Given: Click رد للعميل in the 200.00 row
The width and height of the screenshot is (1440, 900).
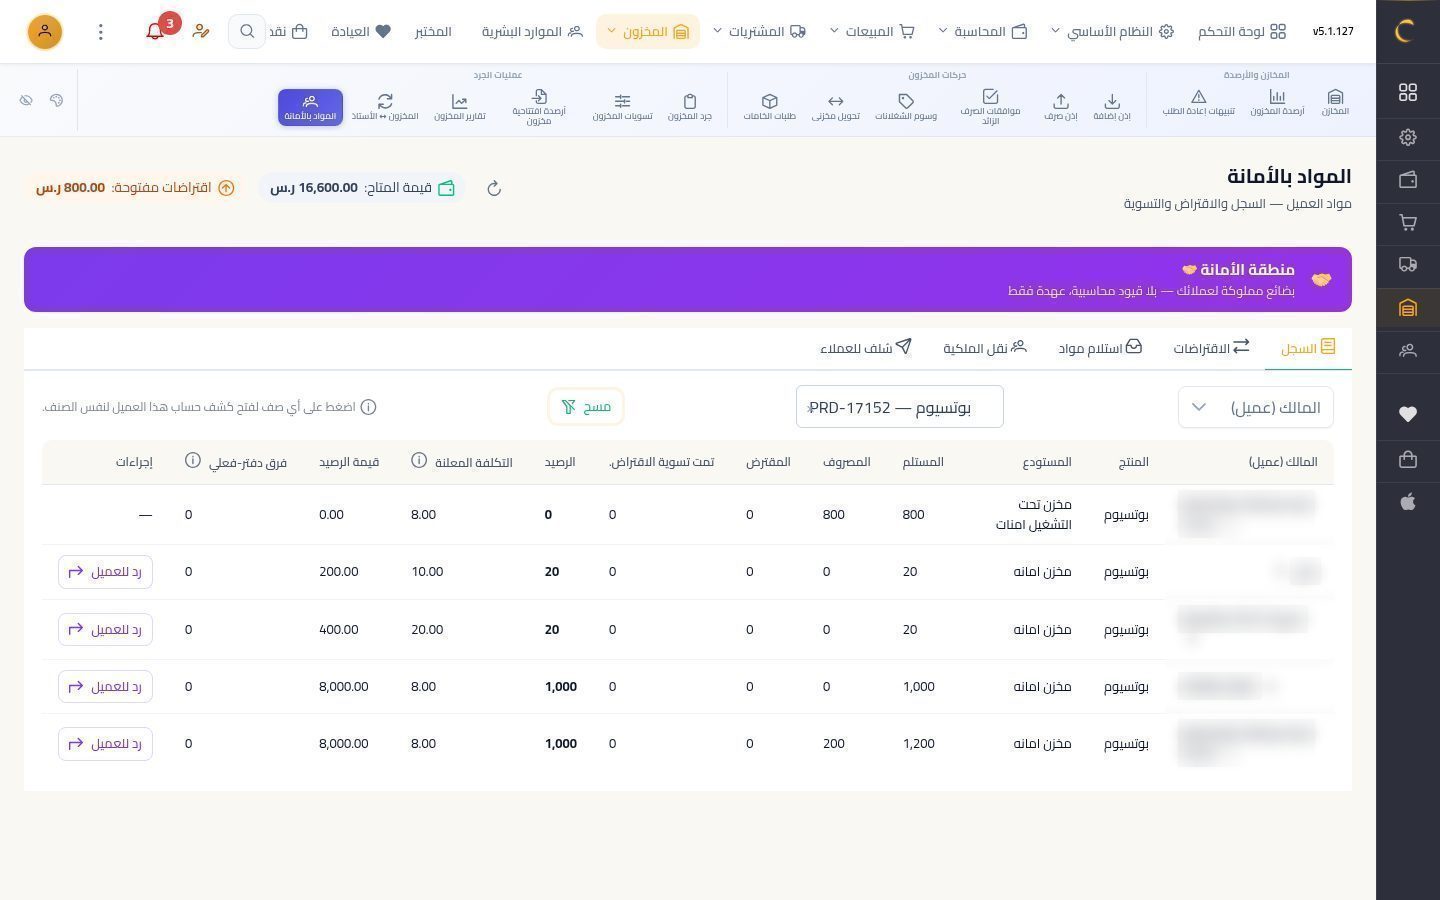Looking at the screenshot, I should 105,572.
